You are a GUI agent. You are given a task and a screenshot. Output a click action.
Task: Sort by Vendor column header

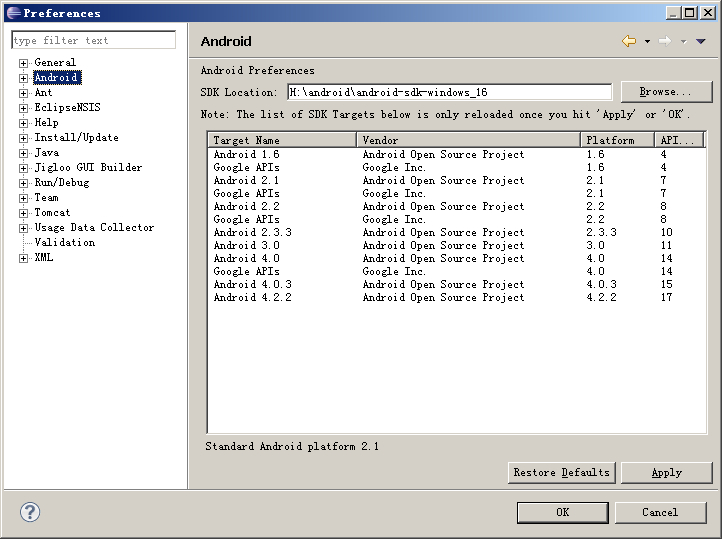(x=468, y=140)
